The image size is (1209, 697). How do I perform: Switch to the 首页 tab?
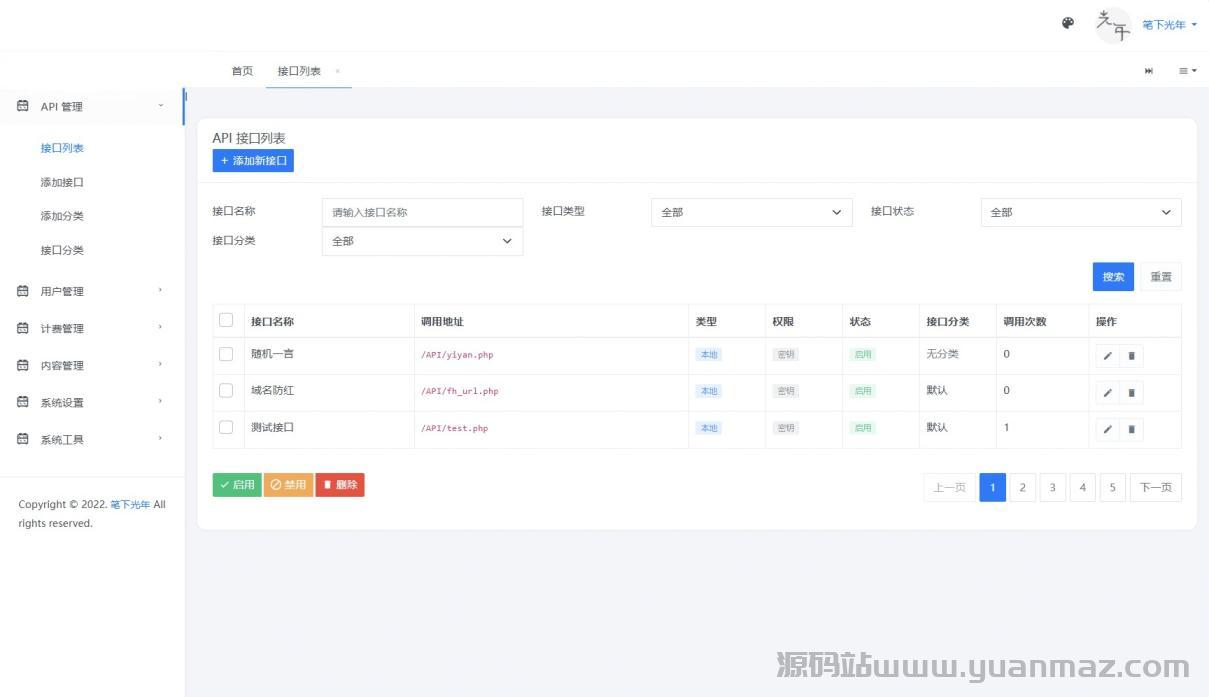point(242,71)
